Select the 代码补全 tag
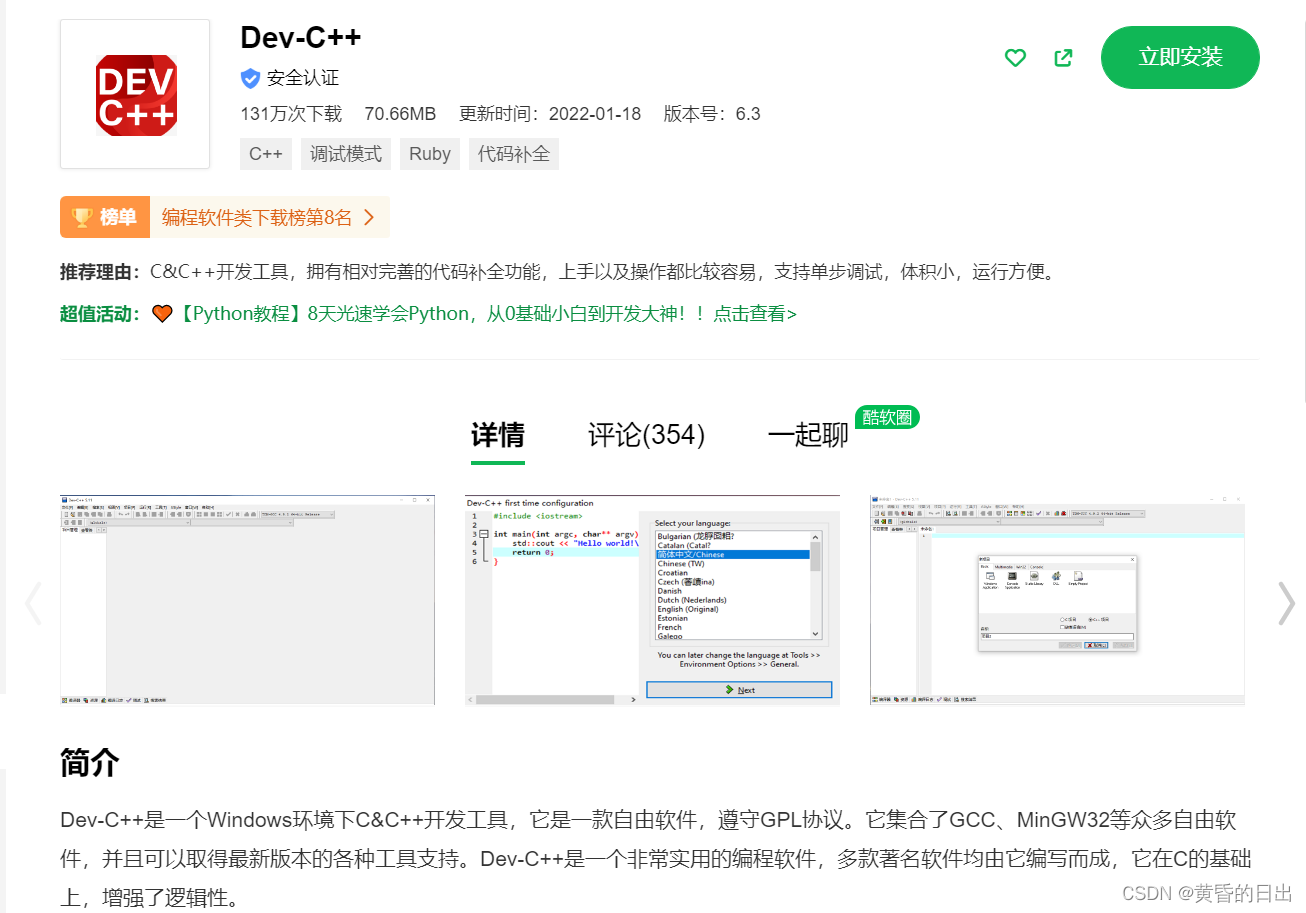The image size is (1306, 913). click(514, 154)
